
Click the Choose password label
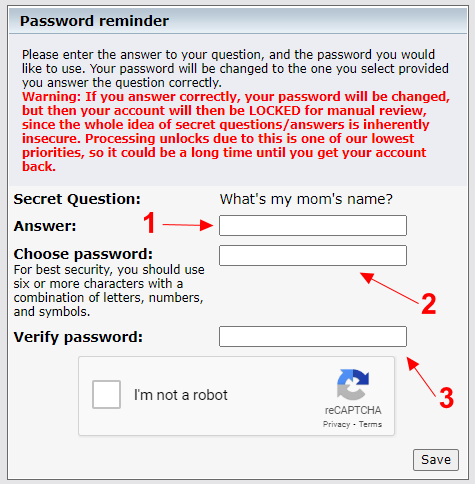[83, 254]
